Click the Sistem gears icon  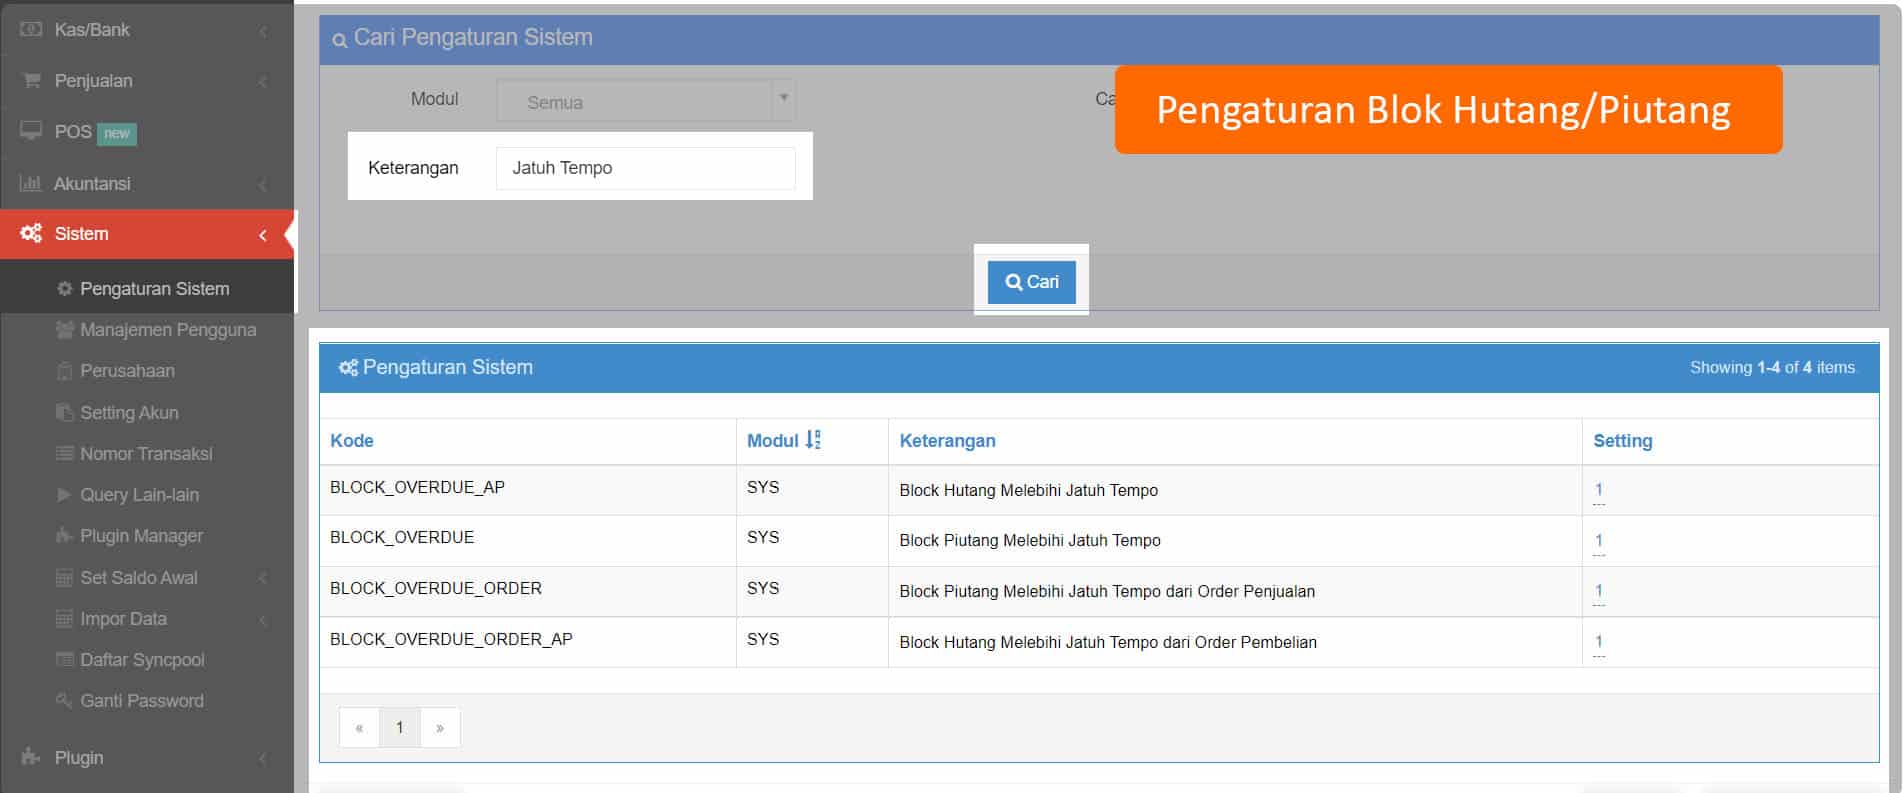32,233
